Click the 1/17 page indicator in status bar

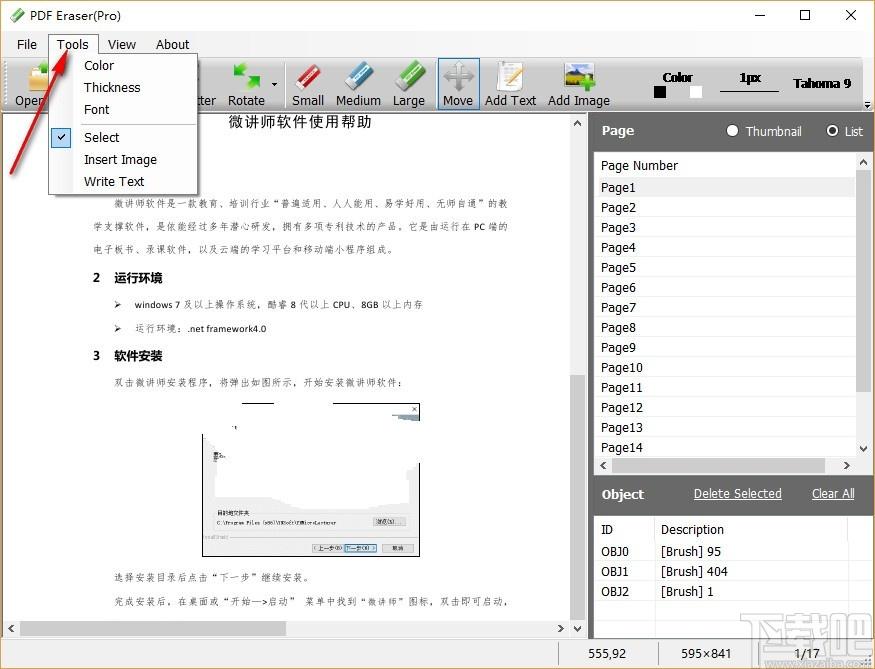click(x=807, y=653)
